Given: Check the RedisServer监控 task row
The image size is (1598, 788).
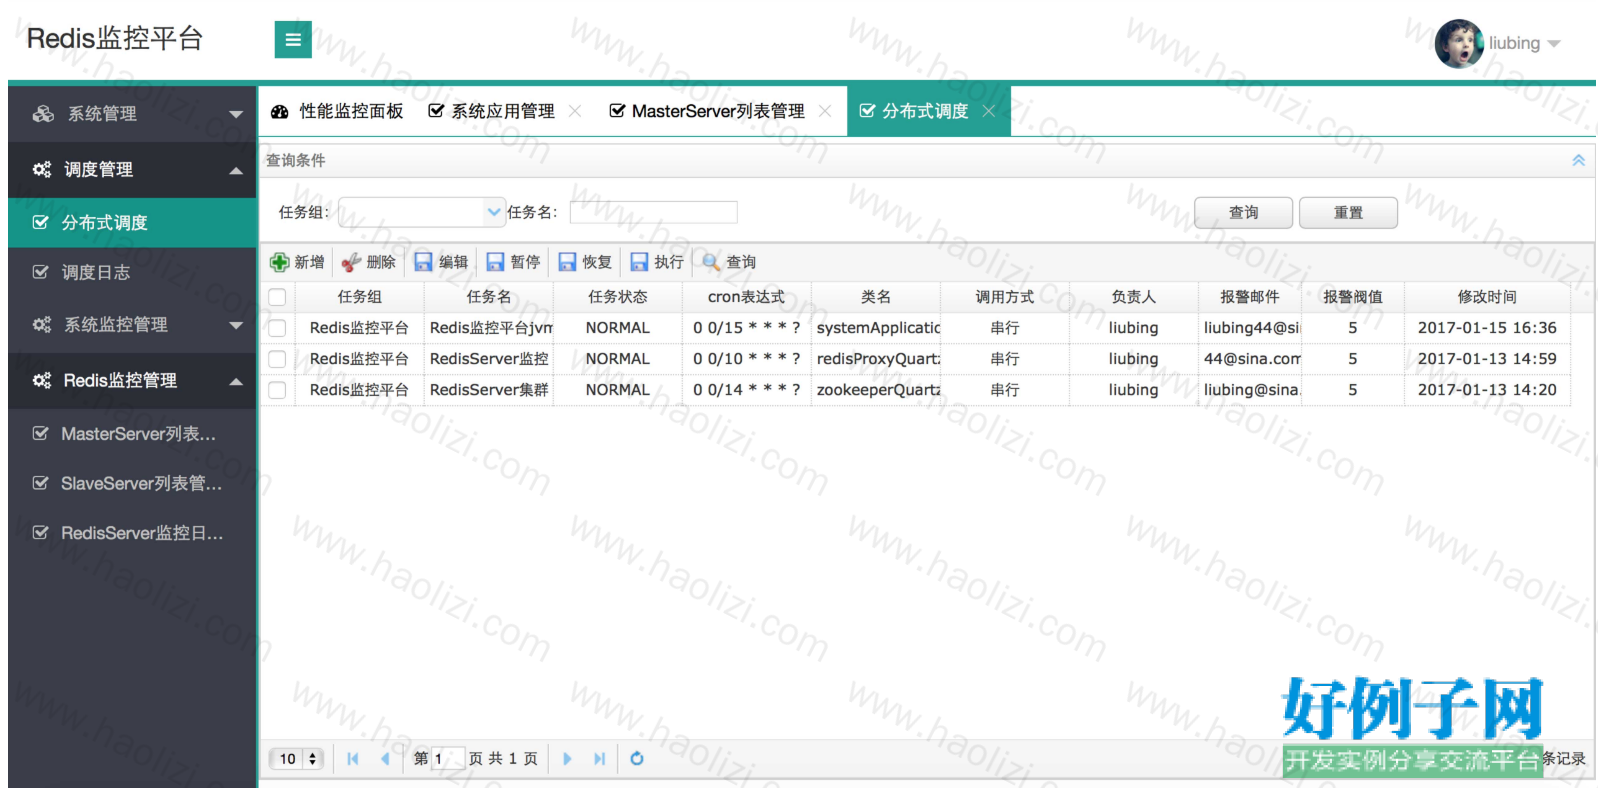Looking at the screenshot, I should click(277, 359).
